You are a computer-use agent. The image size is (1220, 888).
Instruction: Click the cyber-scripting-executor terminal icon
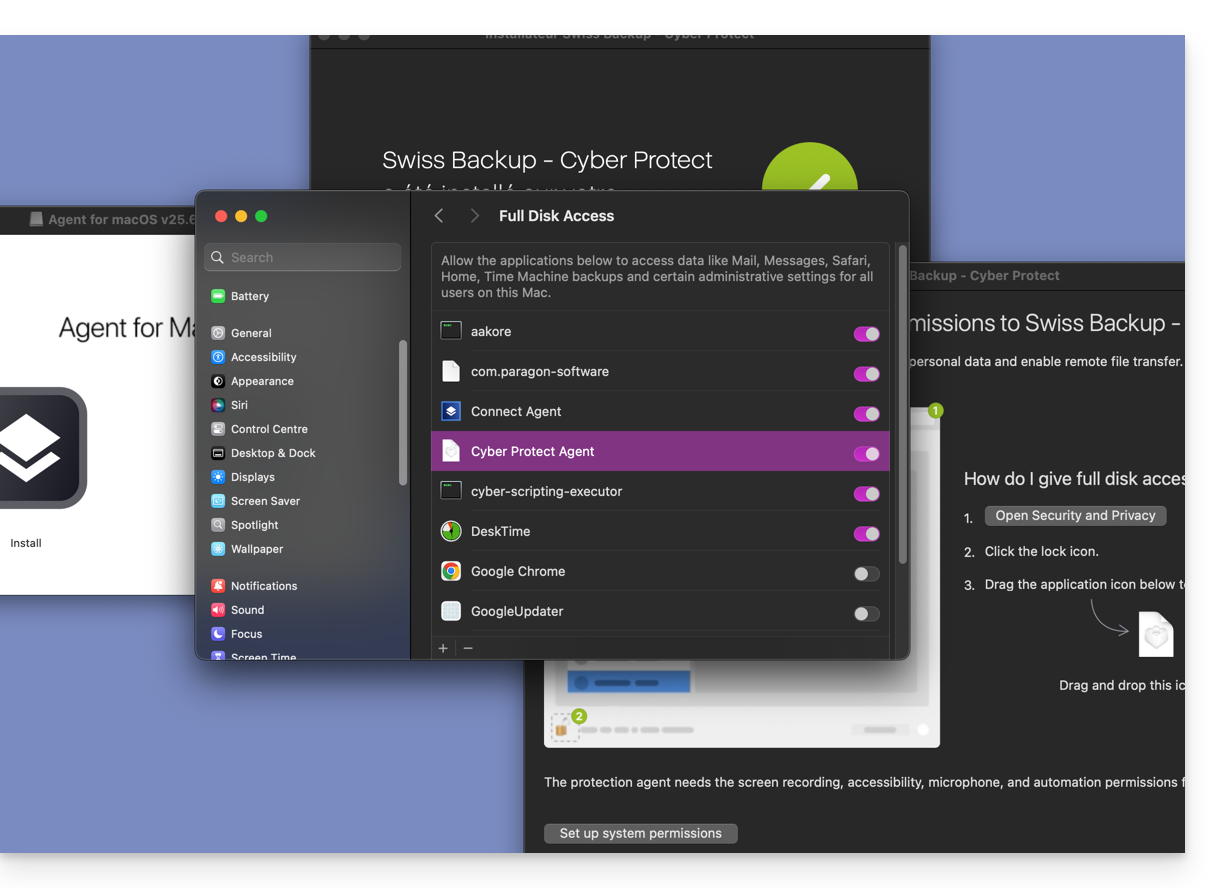point(451,491)
